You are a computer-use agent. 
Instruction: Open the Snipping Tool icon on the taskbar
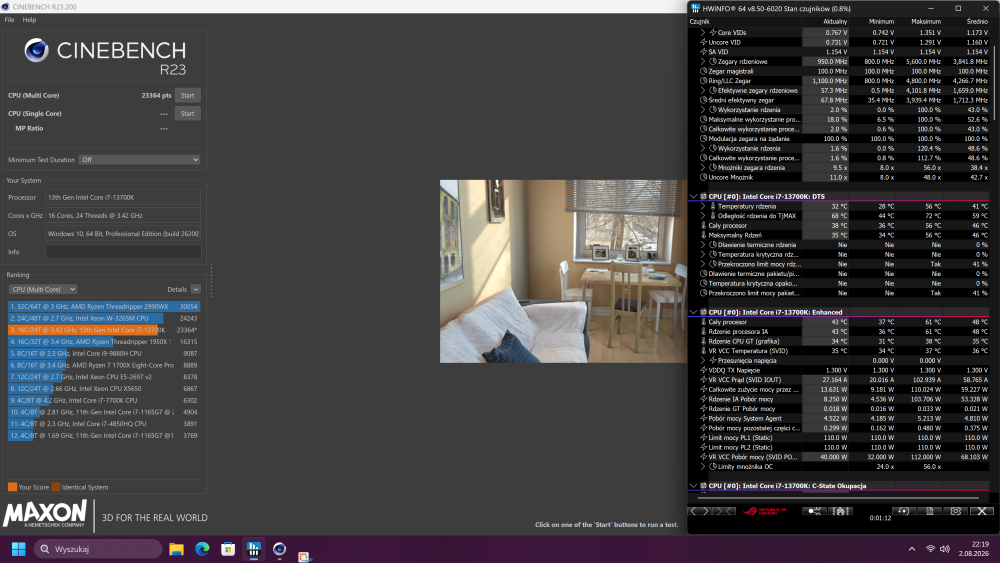point(304,556)
